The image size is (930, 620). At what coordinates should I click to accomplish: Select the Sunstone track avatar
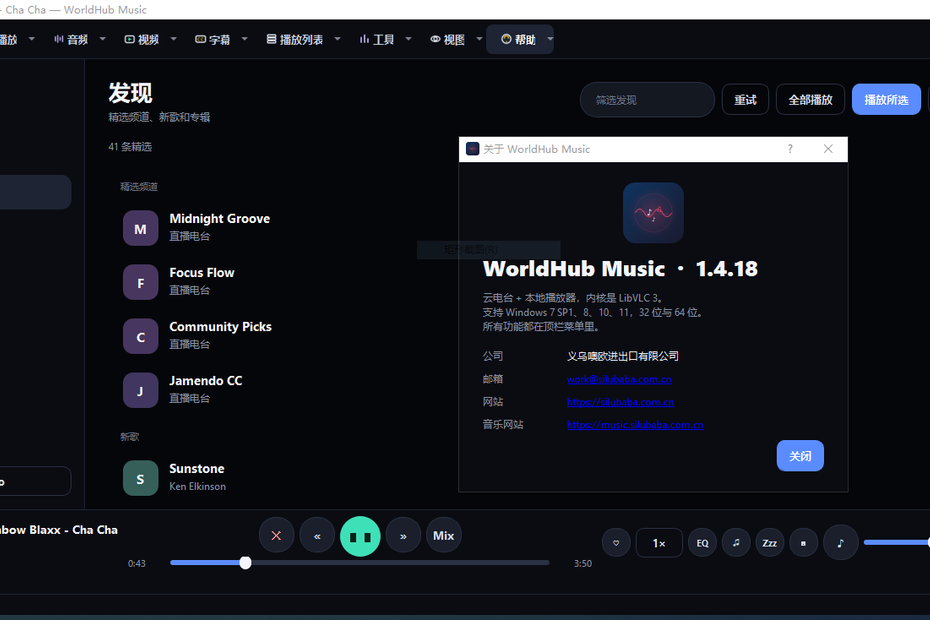click(141, 478)
